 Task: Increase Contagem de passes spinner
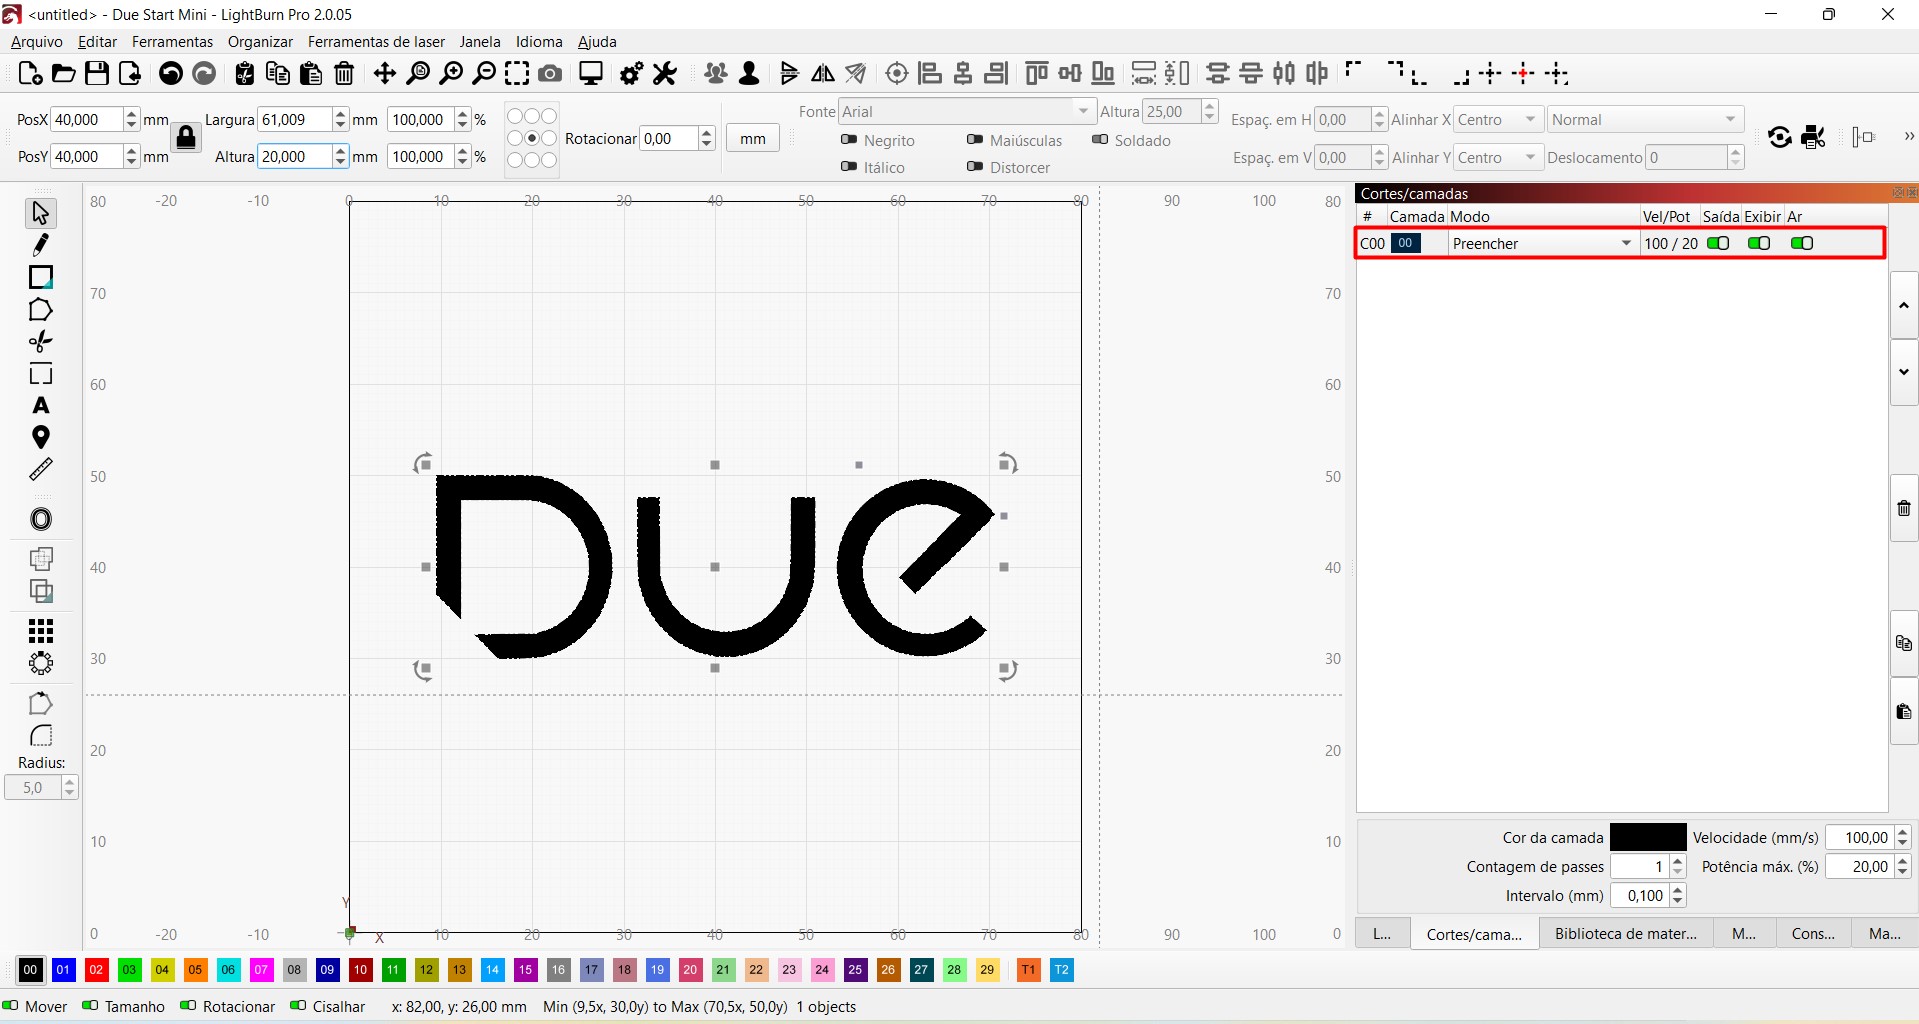click(1678, 861)
